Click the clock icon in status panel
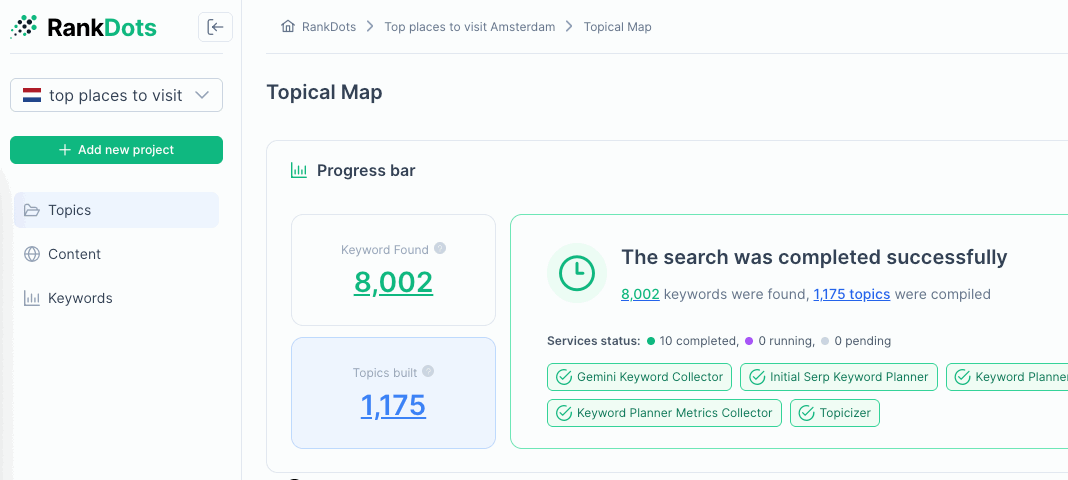Image resolution: width=1068 pixels, height=480 pixels. 577,273
